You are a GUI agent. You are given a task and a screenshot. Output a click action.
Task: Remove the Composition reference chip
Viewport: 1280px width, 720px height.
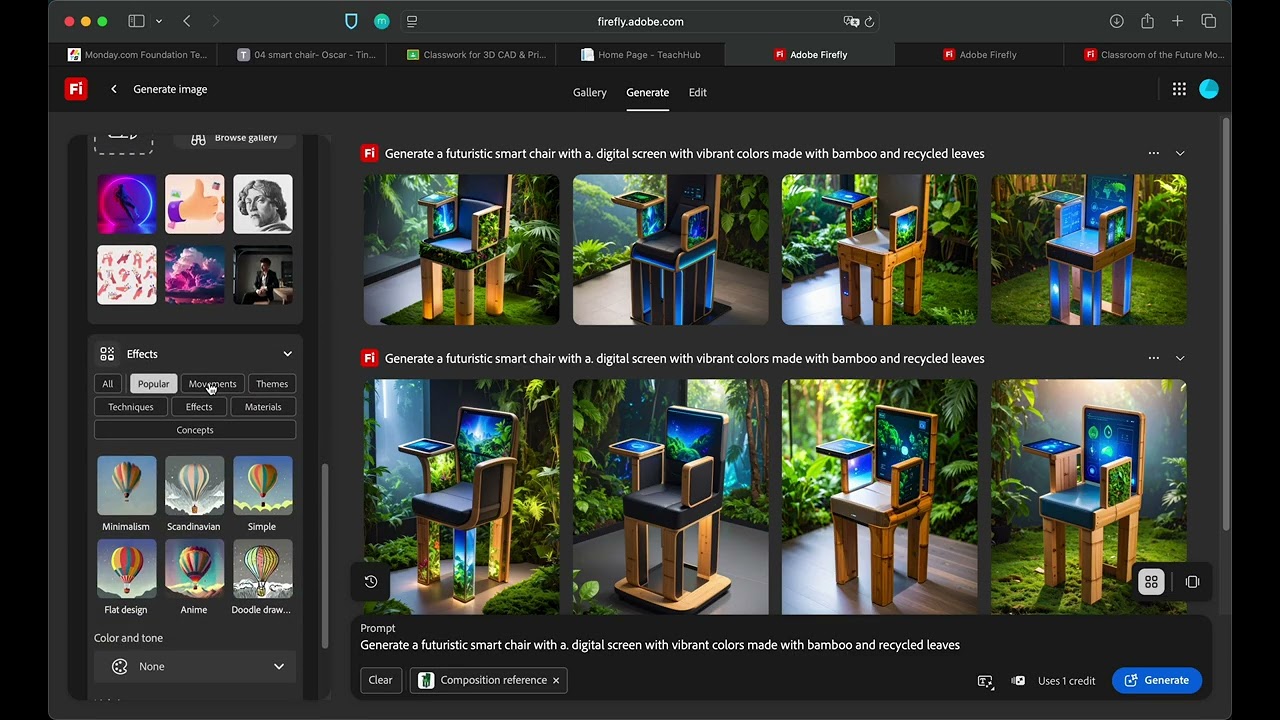556,680
